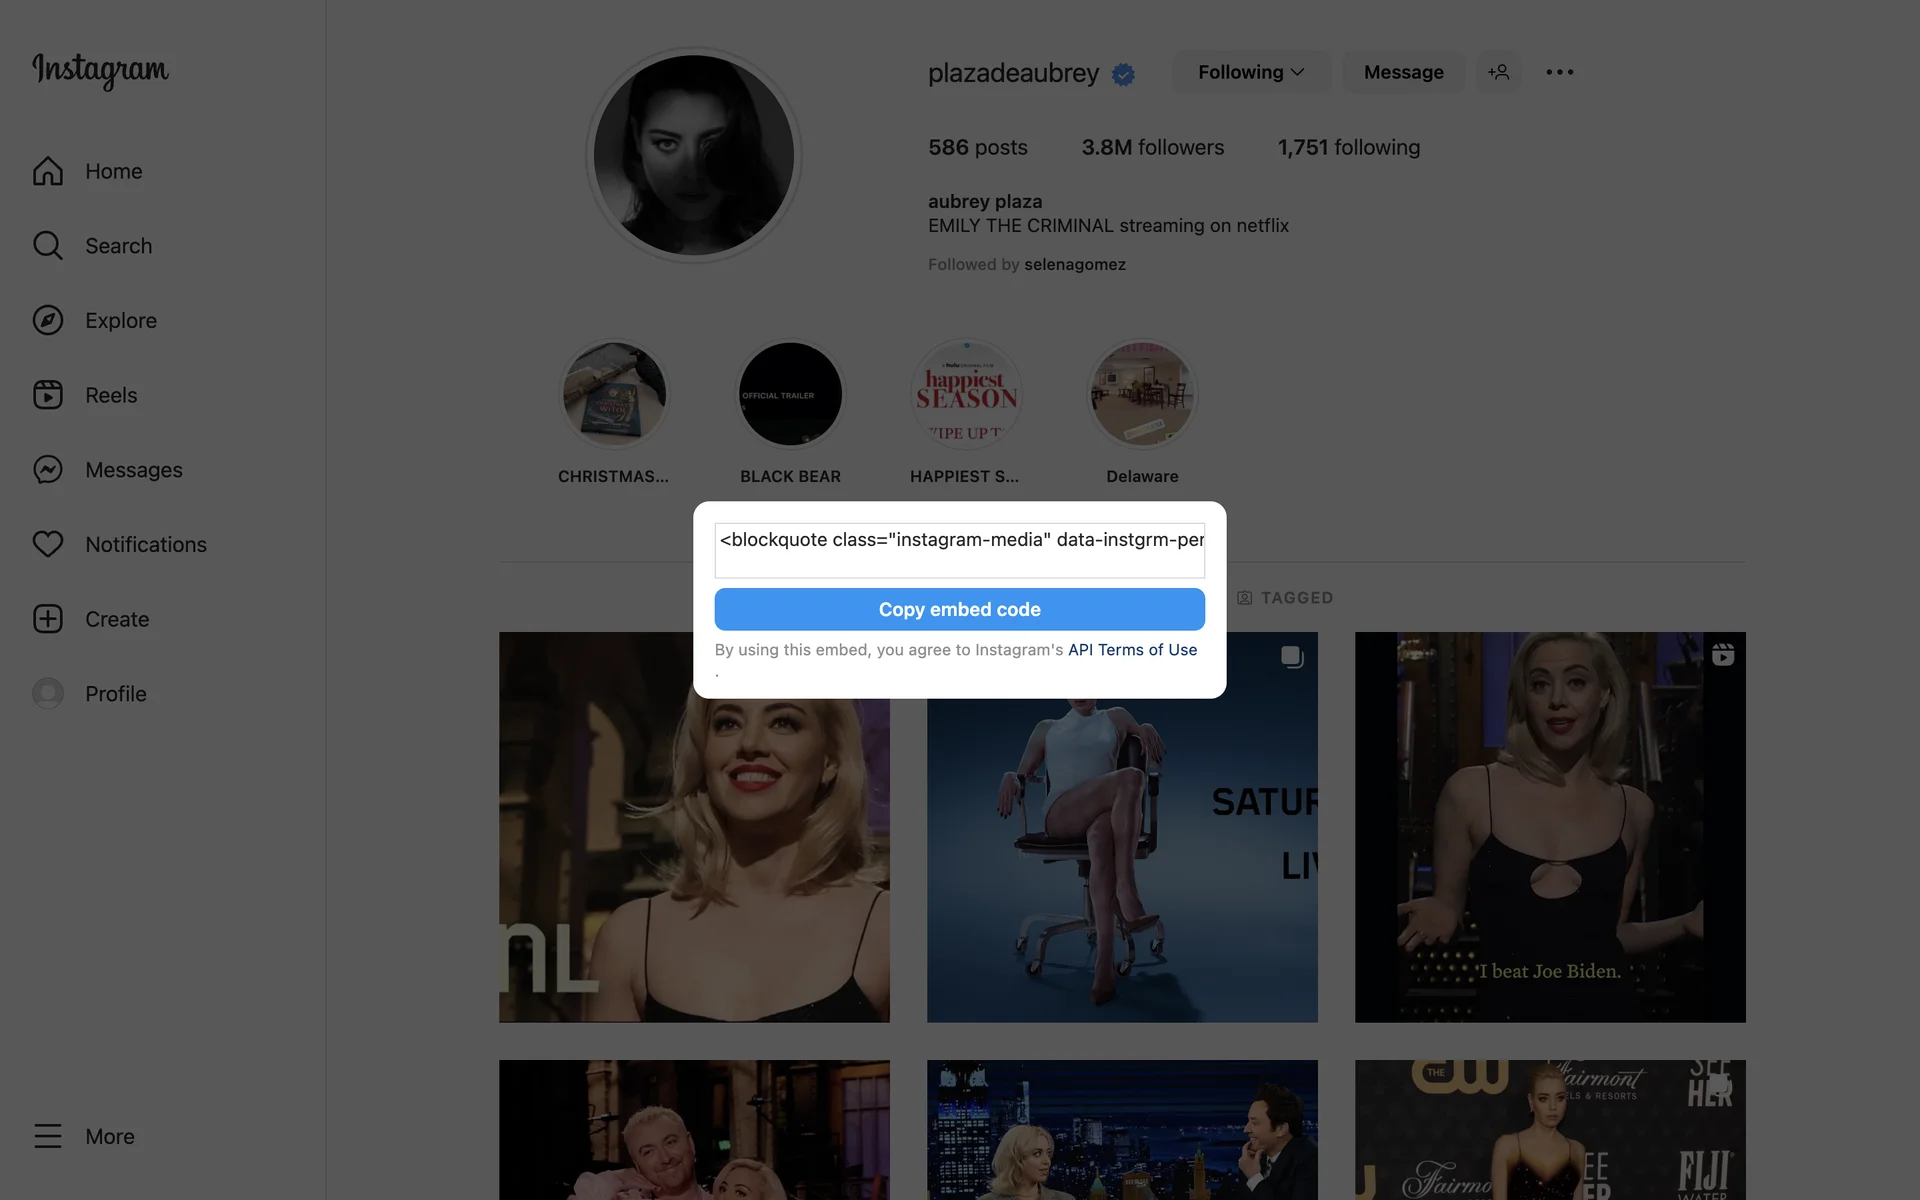Open the More hamburger menu
1920x1200 pixels.
(48, 1136)
